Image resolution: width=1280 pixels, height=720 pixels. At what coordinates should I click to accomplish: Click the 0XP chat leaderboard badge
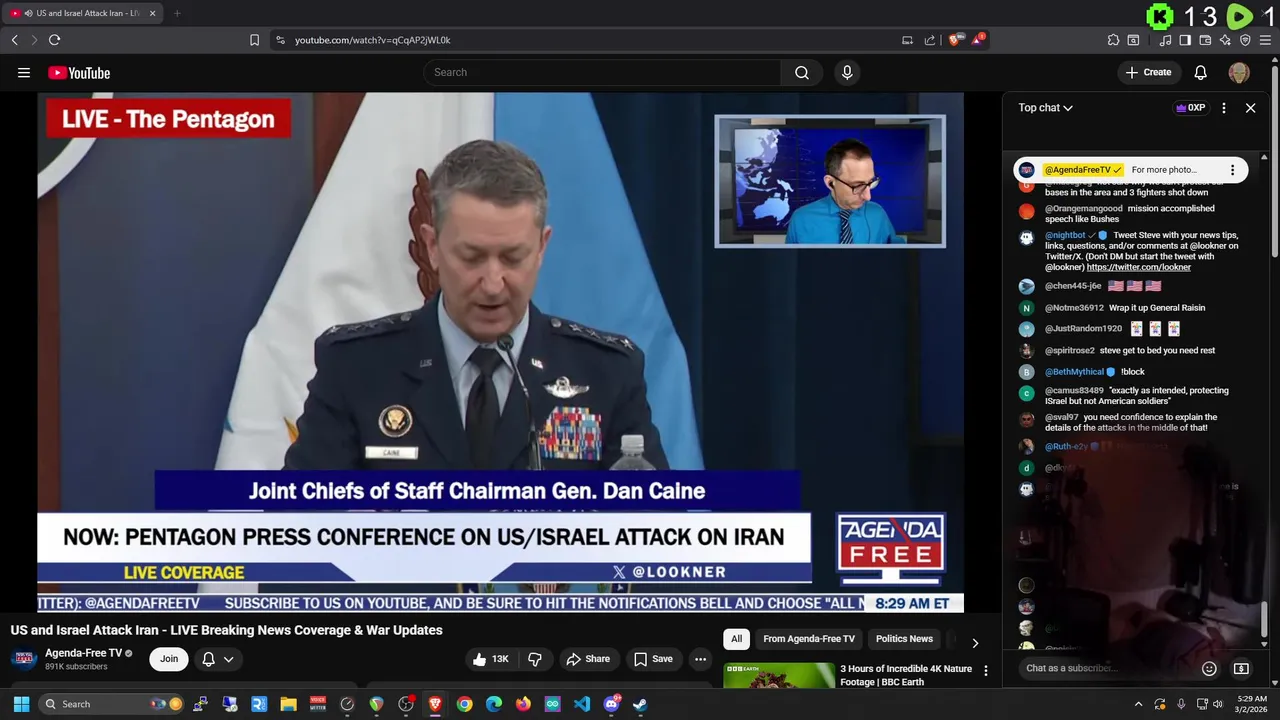(1190, 108)
